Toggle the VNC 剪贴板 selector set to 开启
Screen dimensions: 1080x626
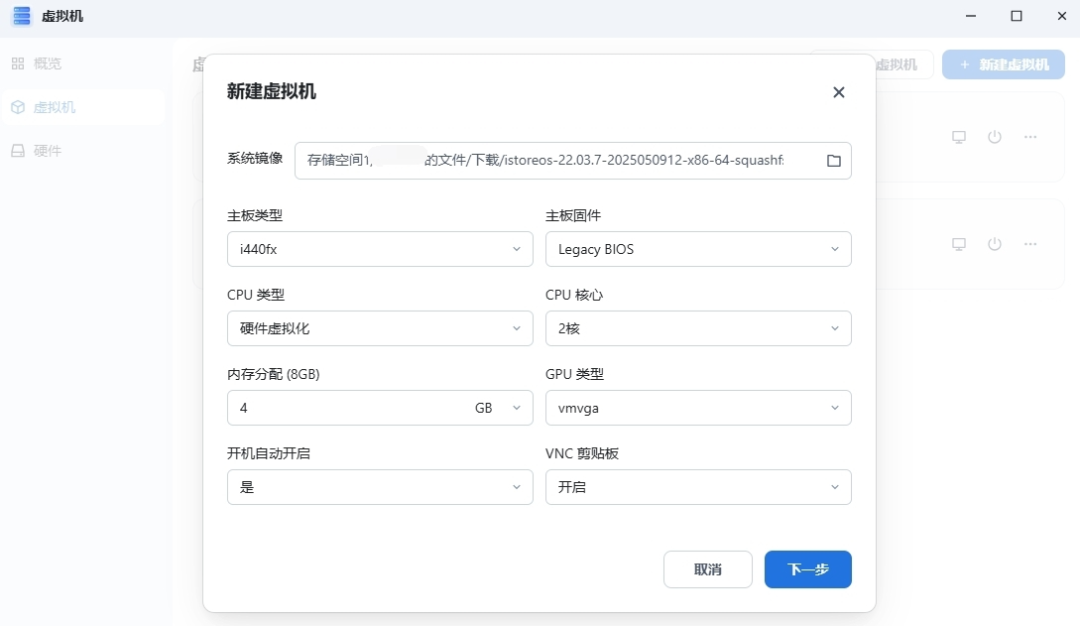(x=698, y=487)
